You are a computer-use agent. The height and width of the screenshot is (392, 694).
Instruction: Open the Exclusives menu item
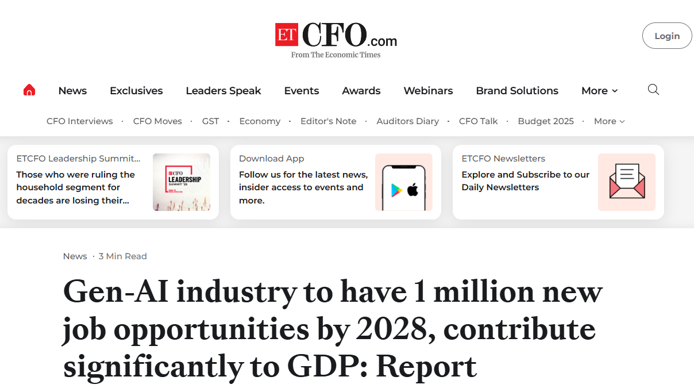(x=136, y=91)
